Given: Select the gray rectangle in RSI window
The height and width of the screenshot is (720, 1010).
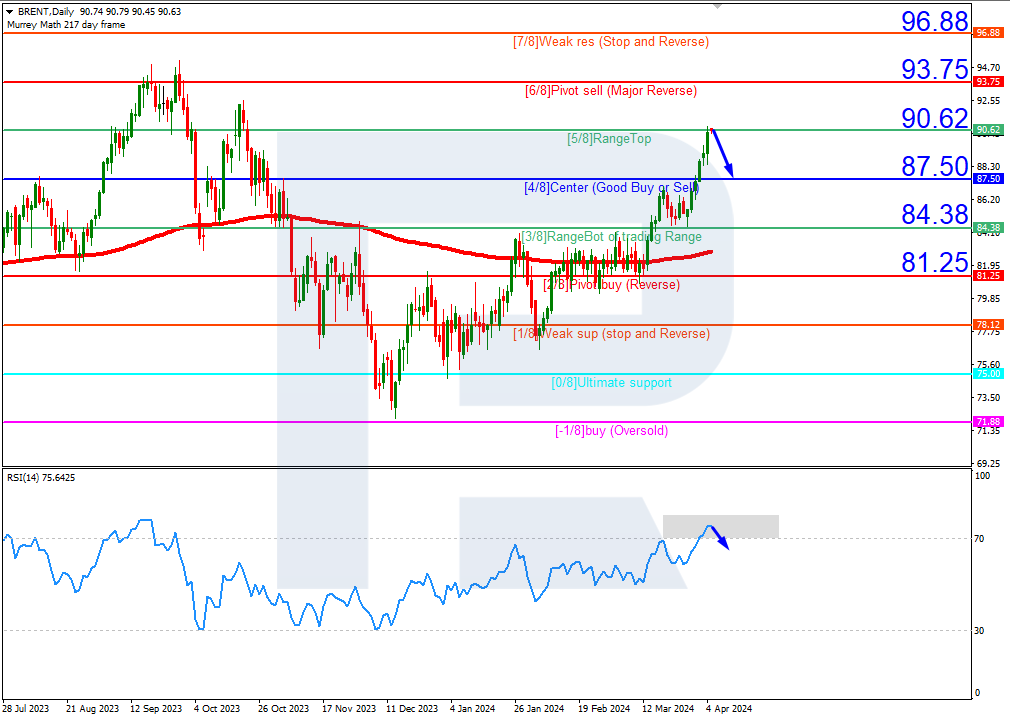Looking at the screenshot, I should coord(721,526).
